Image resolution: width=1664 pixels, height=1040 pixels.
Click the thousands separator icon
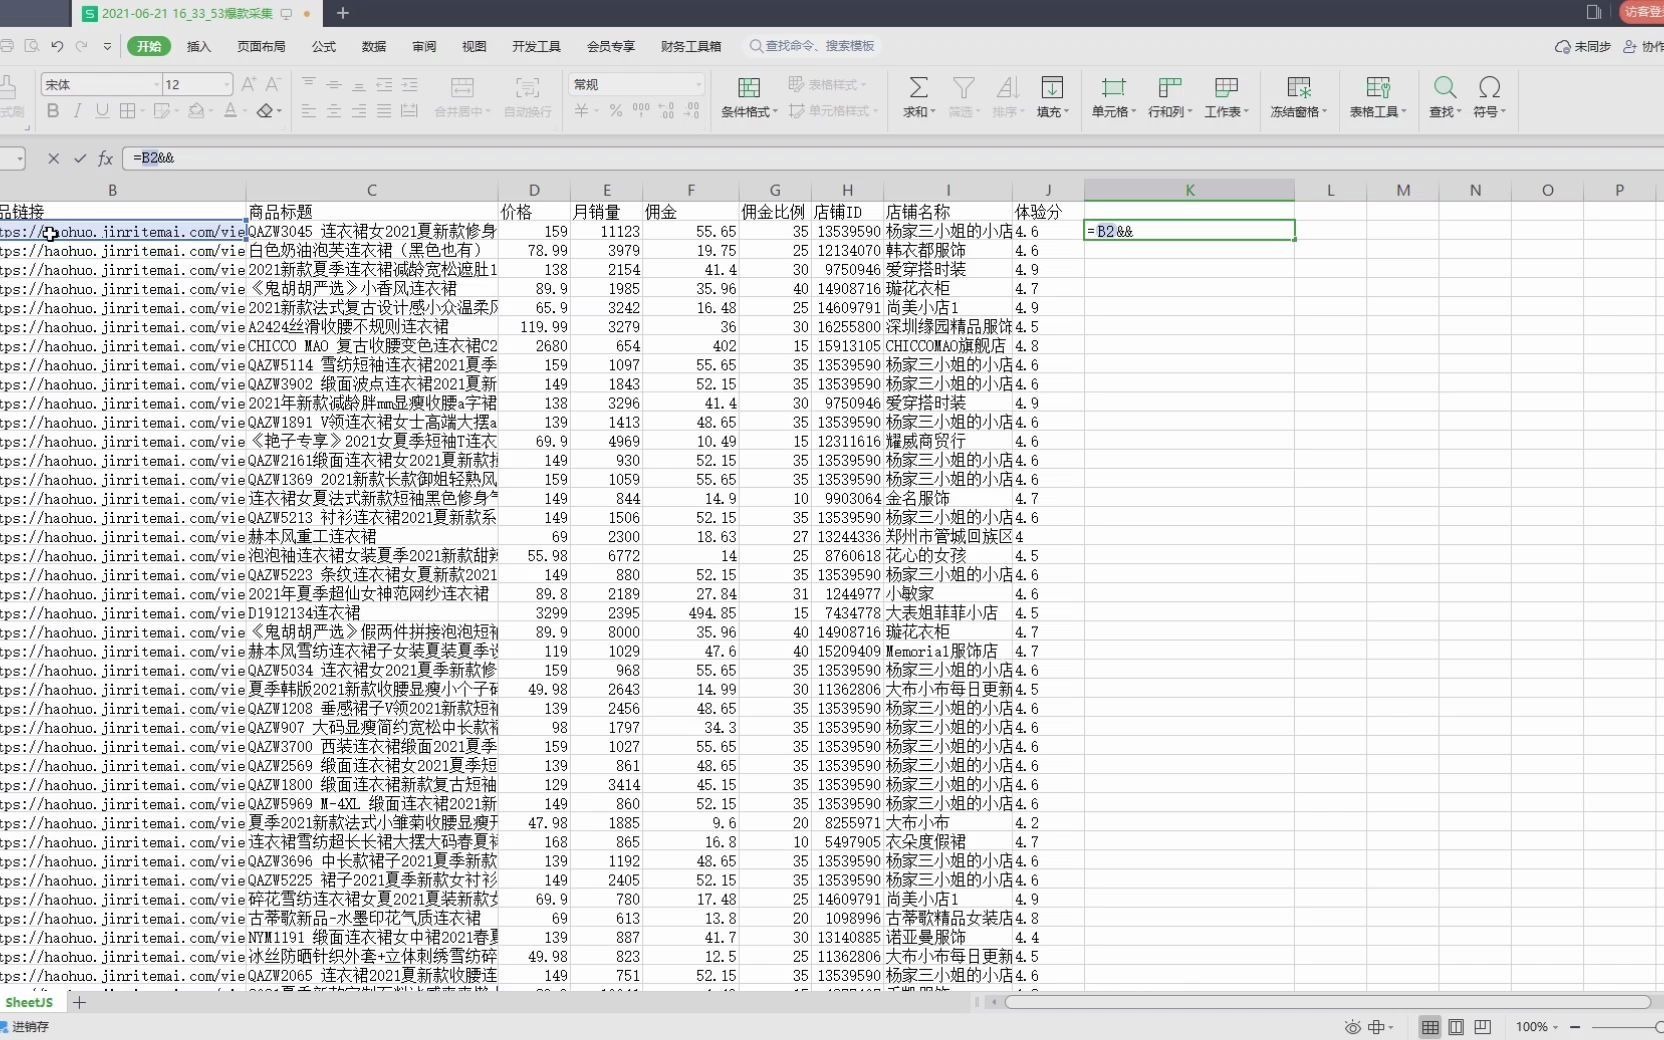[641, 111]
